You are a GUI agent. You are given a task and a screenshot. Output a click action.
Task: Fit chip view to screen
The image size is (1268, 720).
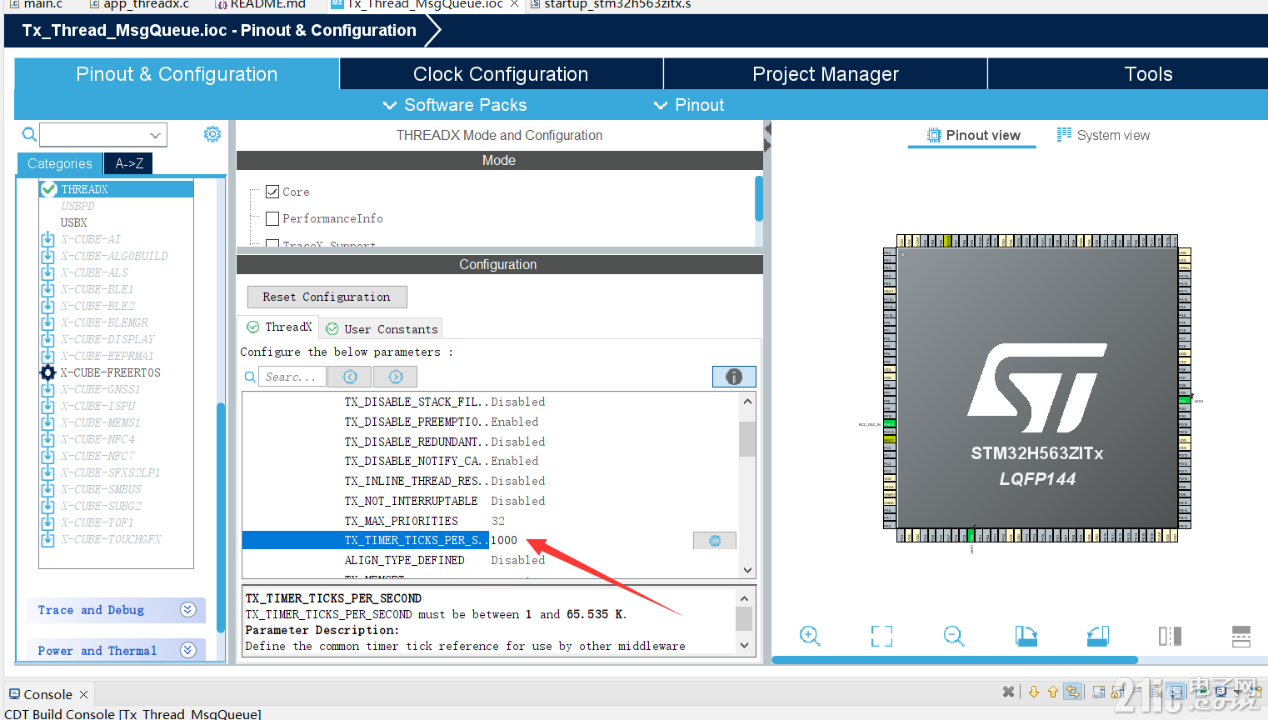(881, 636)
